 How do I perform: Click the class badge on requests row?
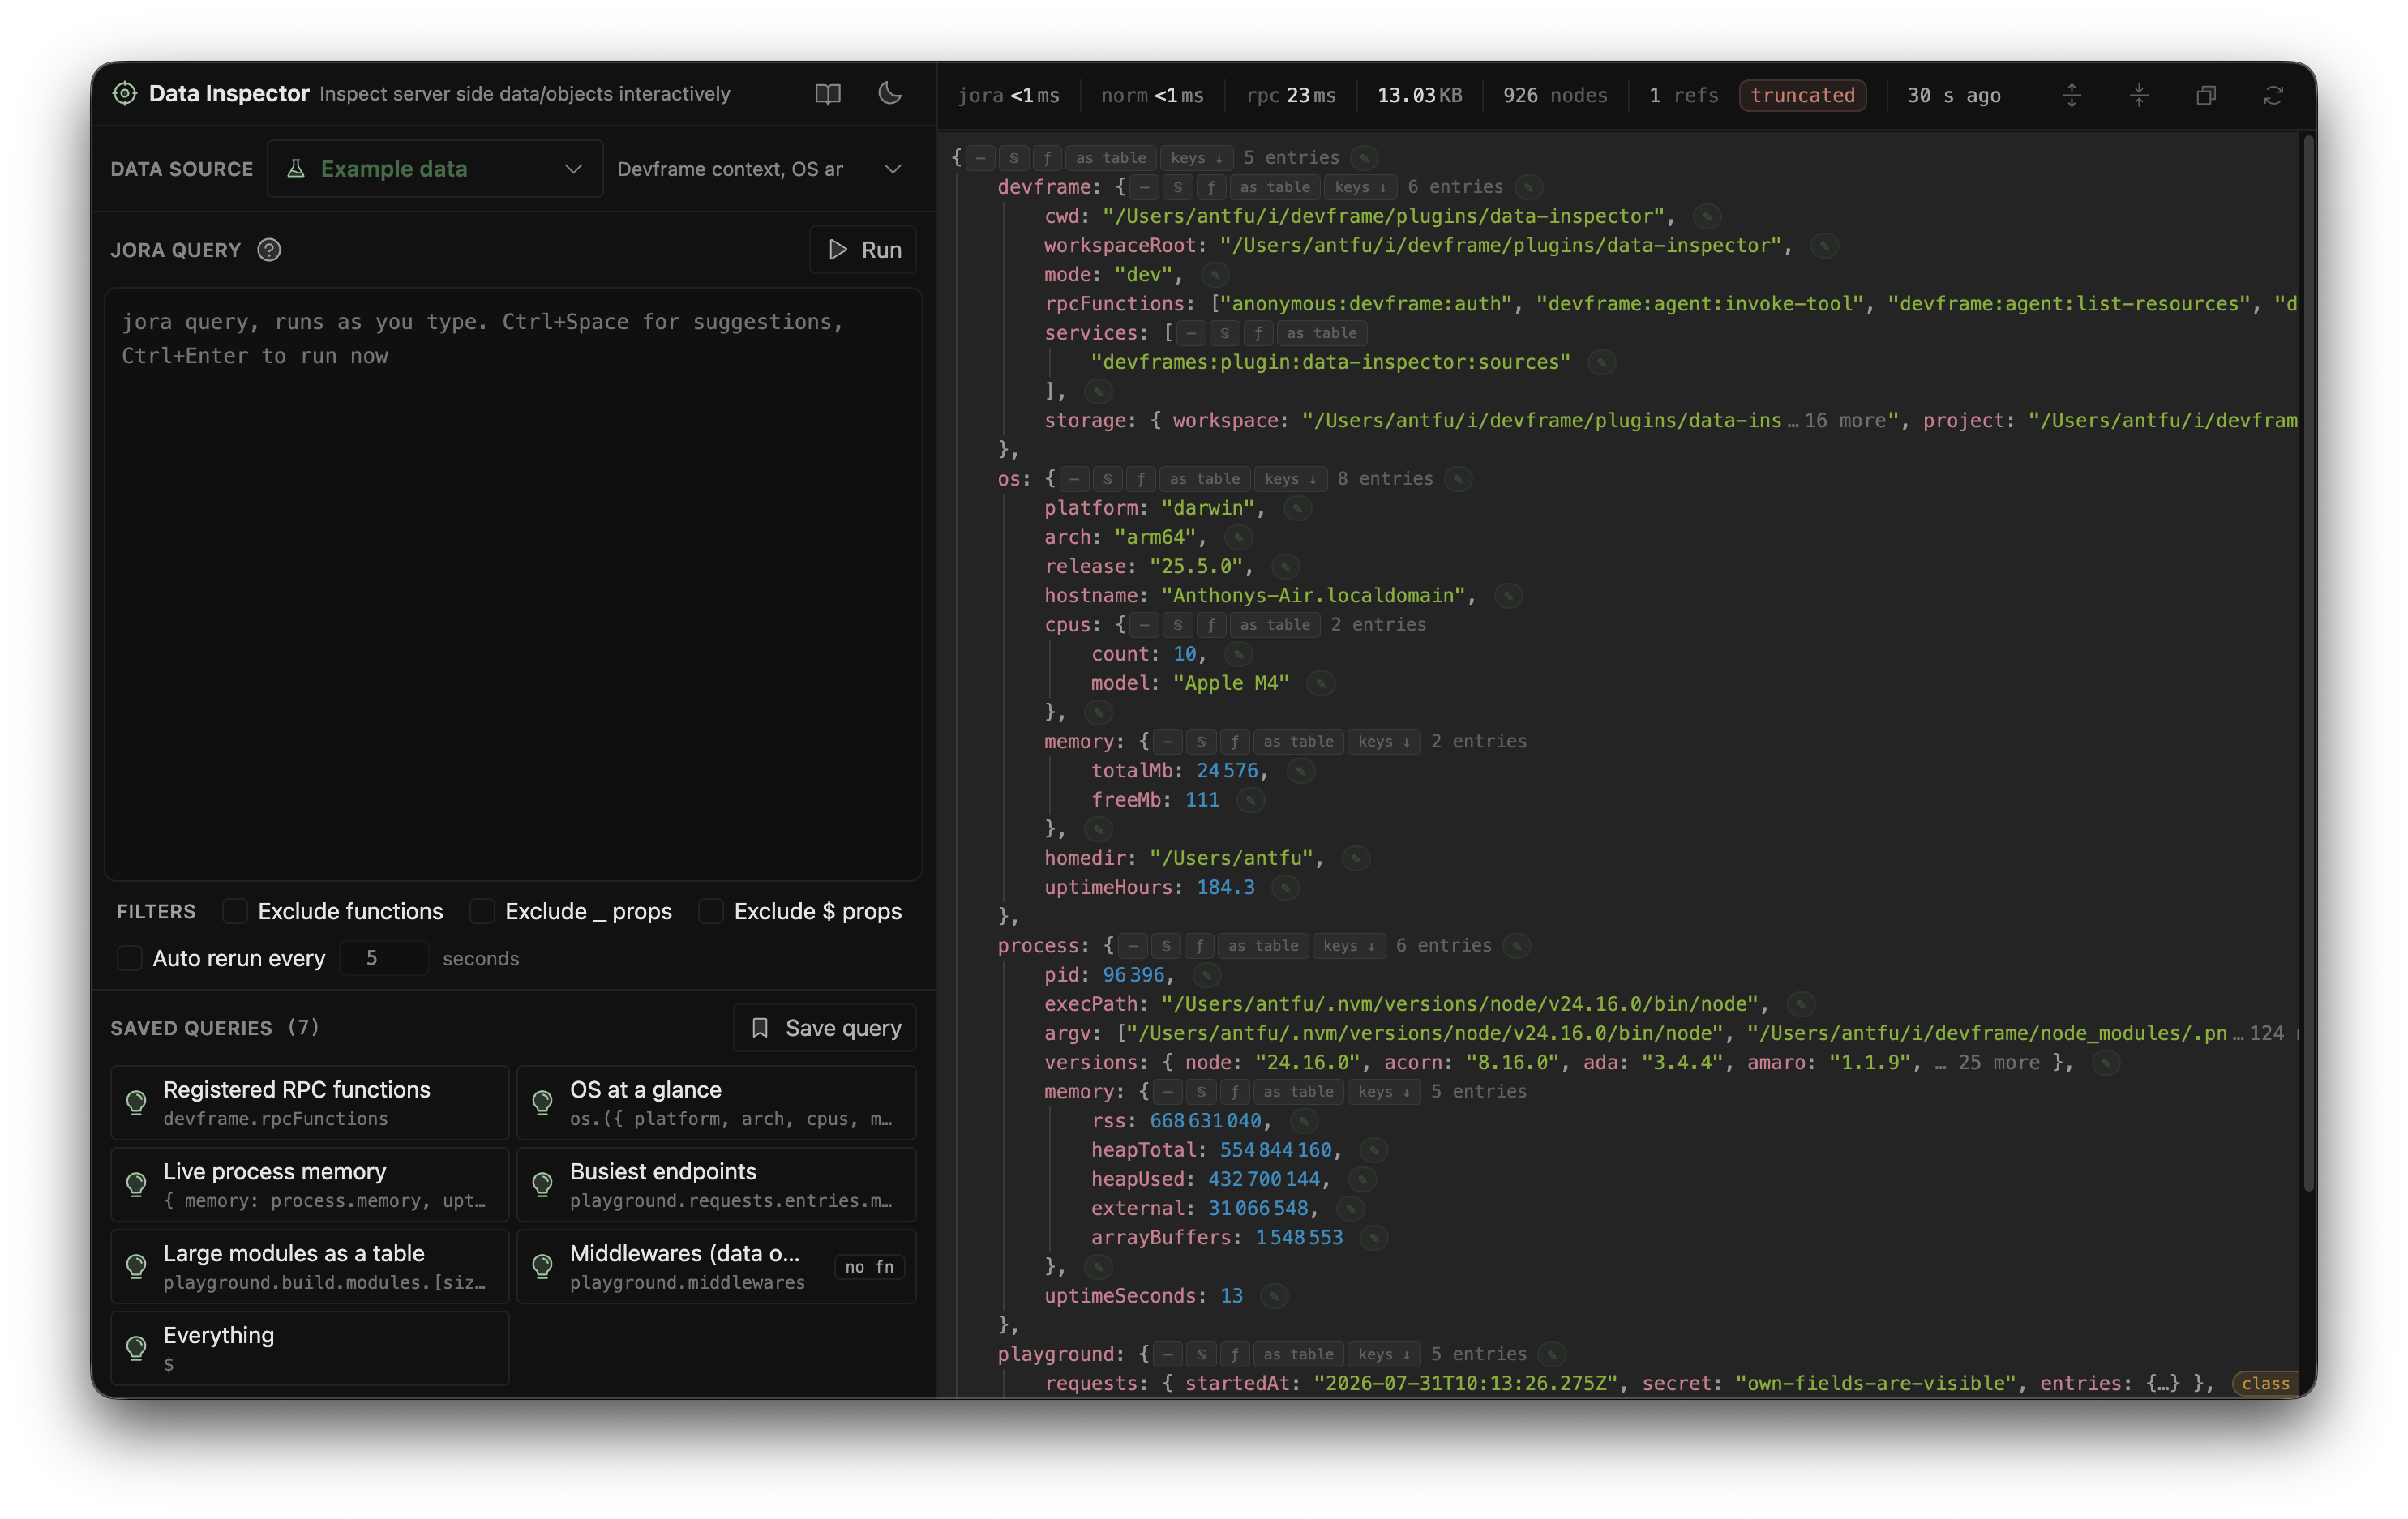pos(2265,1384)
